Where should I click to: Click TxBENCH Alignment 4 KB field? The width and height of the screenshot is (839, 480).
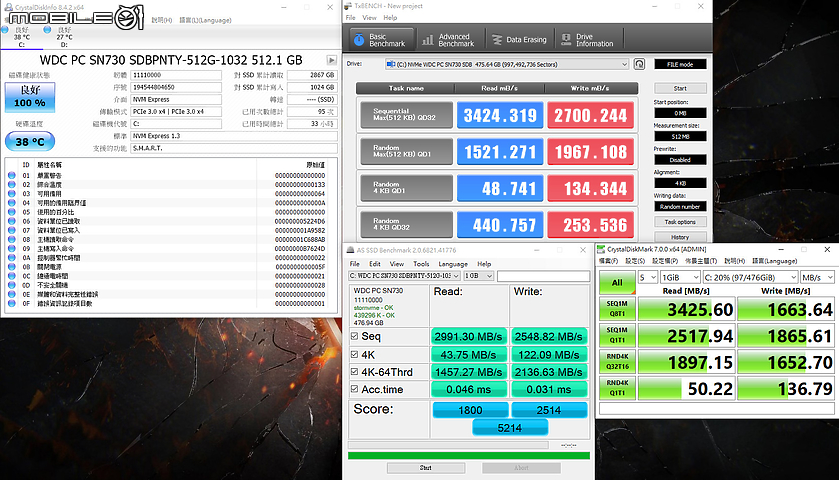pos(680,183)
